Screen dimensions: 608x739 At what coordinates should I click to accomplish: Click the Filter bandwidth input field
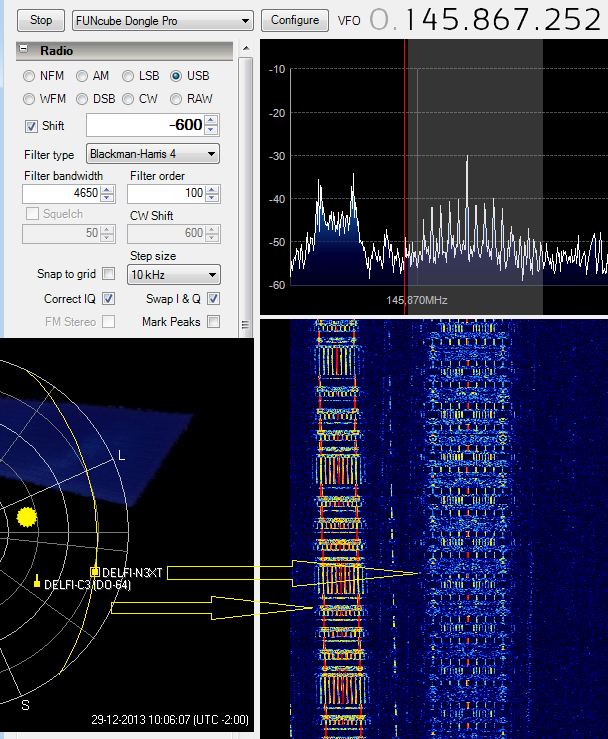[x=61, y=193]
